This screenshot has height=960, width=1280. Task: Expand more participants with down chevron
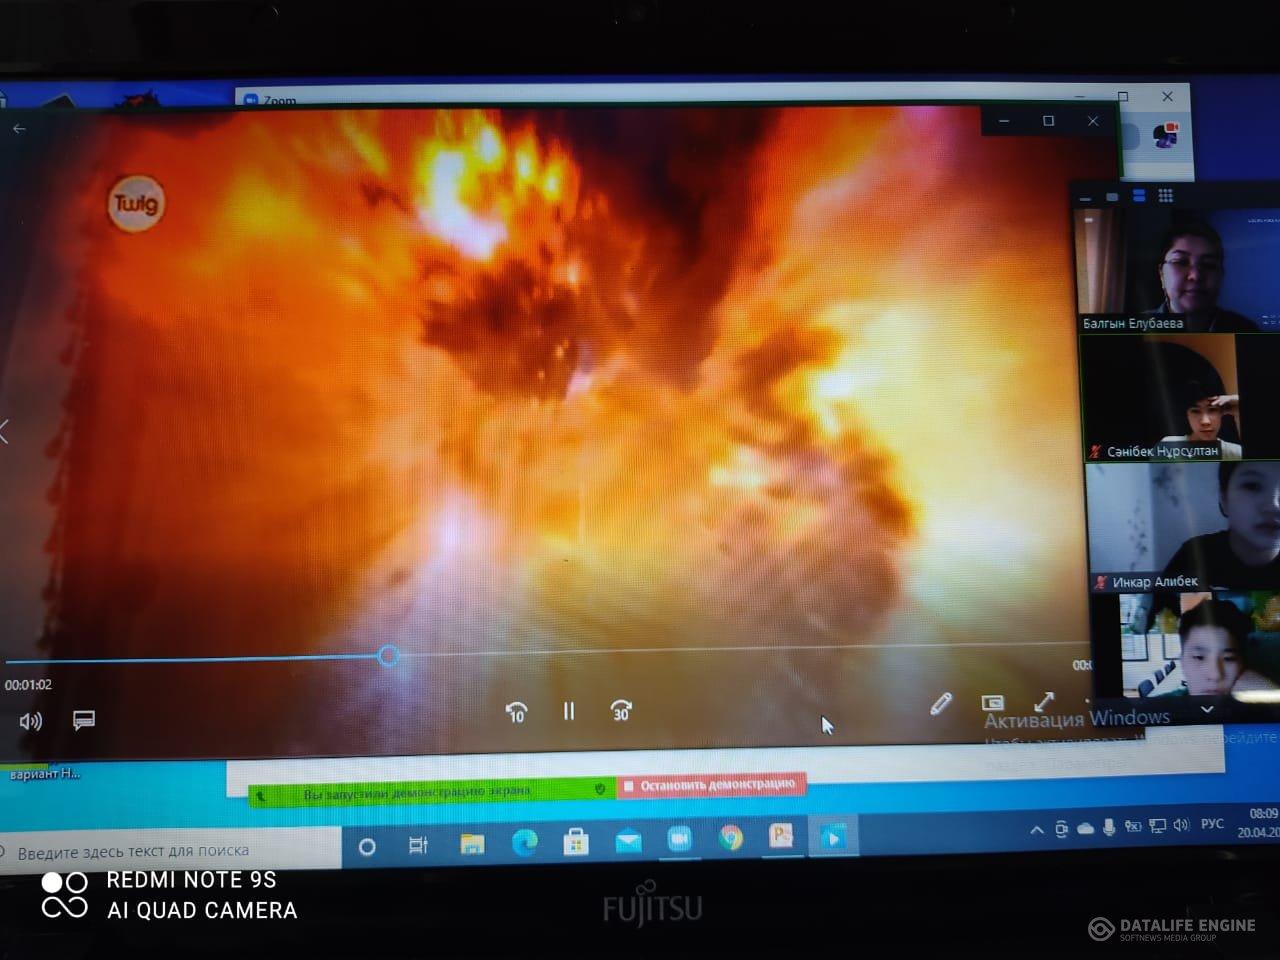coord(1207,709)
